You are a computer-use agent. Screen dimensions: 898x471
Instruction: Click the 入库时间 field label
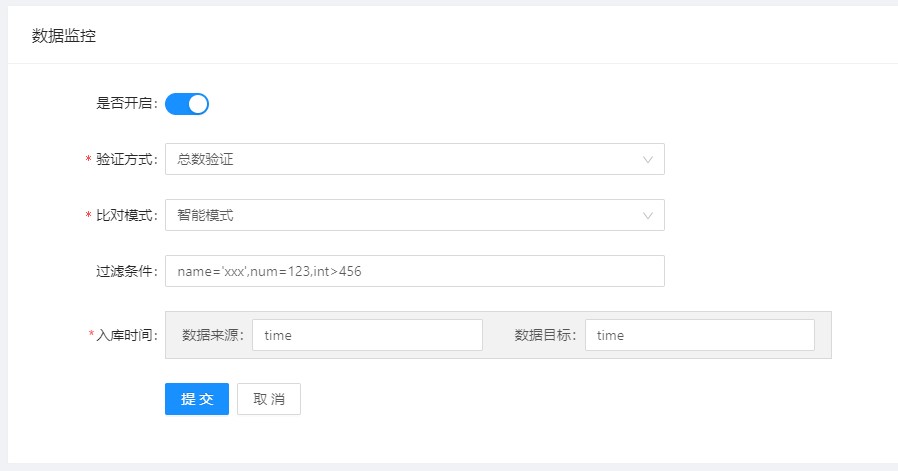126,335
